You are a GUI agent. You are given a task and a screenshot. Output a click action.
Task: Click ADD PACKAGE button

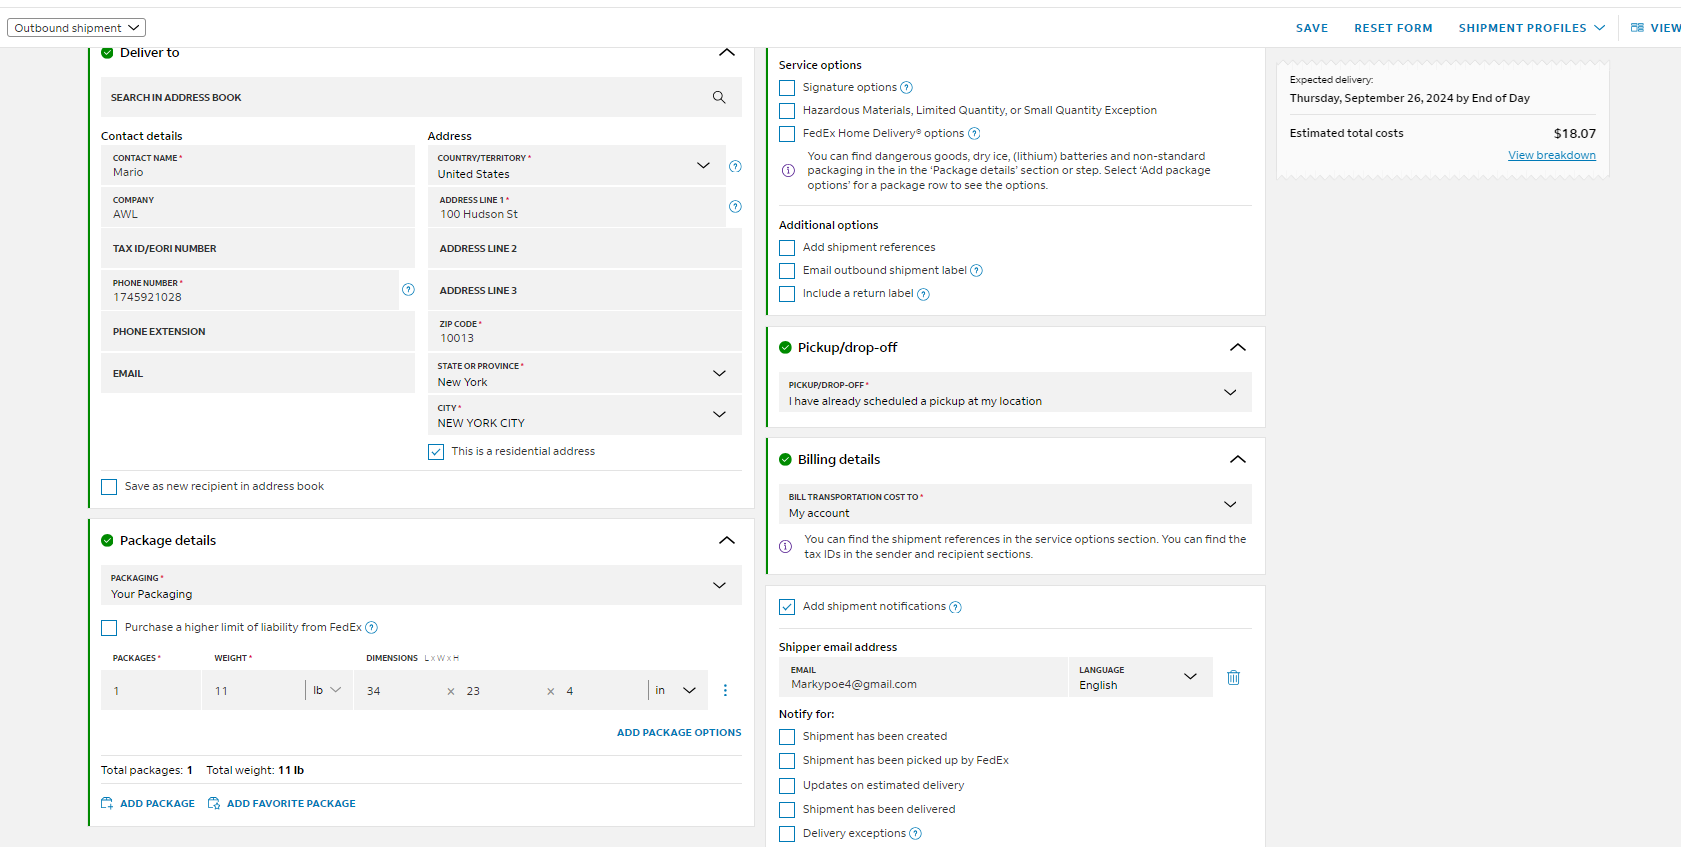click(x=148, y=804)
